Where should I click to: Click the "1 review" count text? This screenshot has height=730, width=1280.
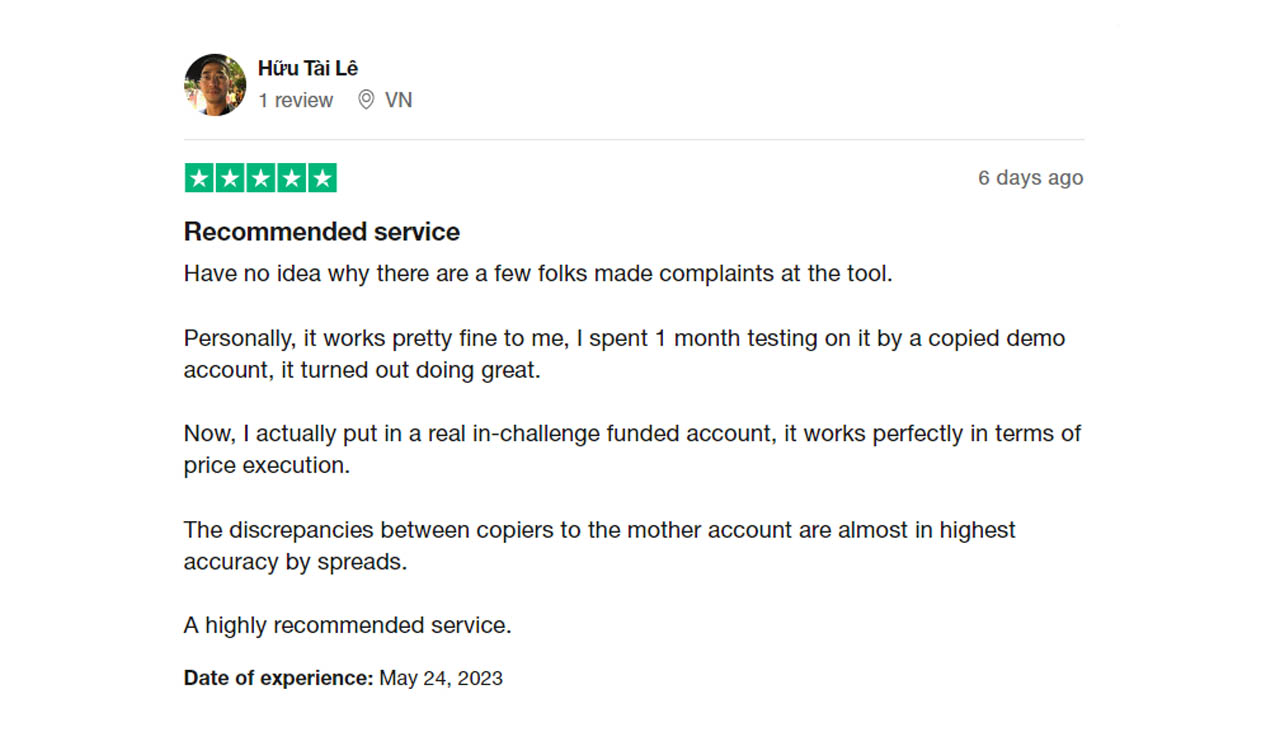click(x=295, y=100)
